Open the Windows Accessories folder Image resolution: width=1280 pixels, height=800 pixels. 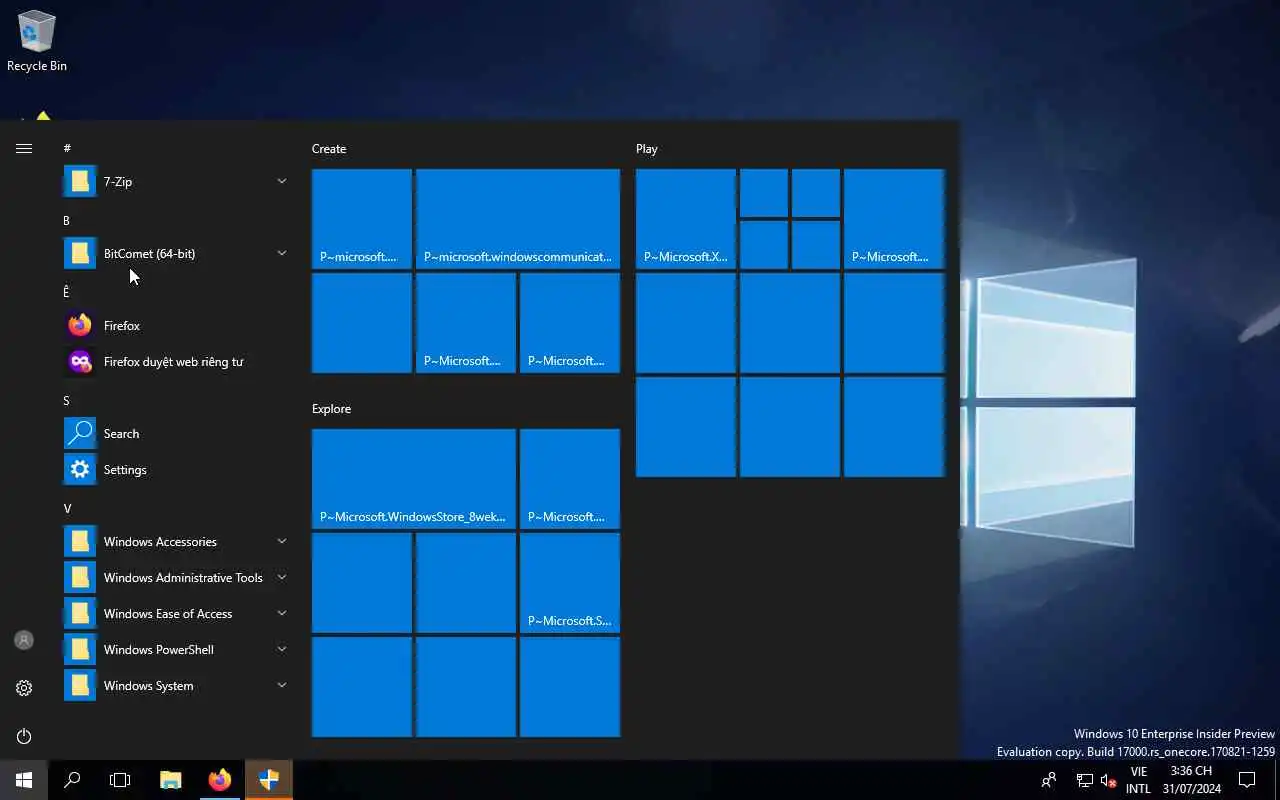(176, 542)
